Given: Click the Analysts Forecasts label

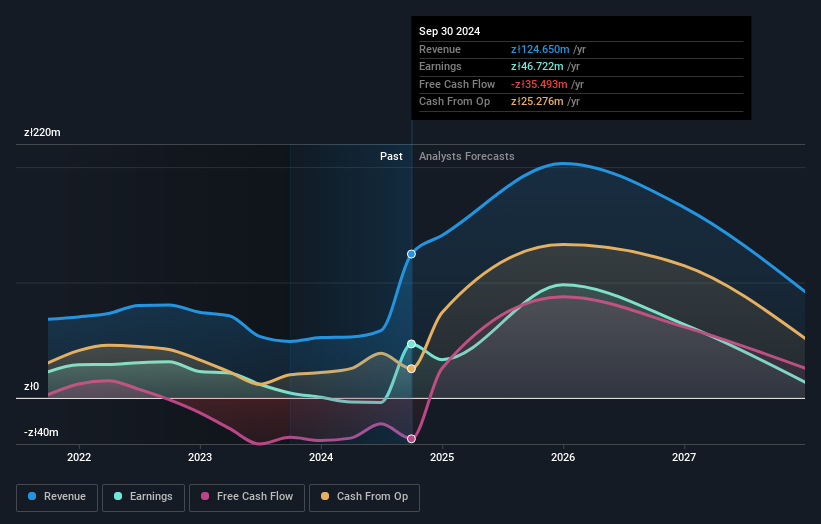Looking at the screenshot, I should [467, 157].
